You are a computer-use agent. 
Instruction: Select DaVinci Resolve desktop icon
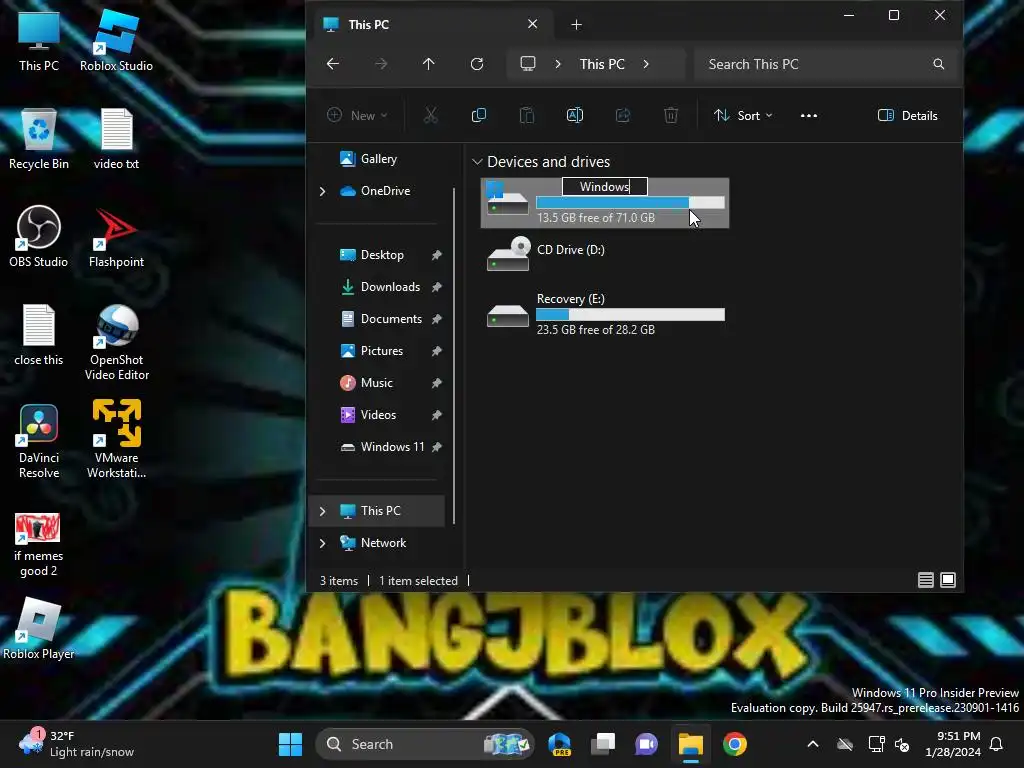coord(39,441)
